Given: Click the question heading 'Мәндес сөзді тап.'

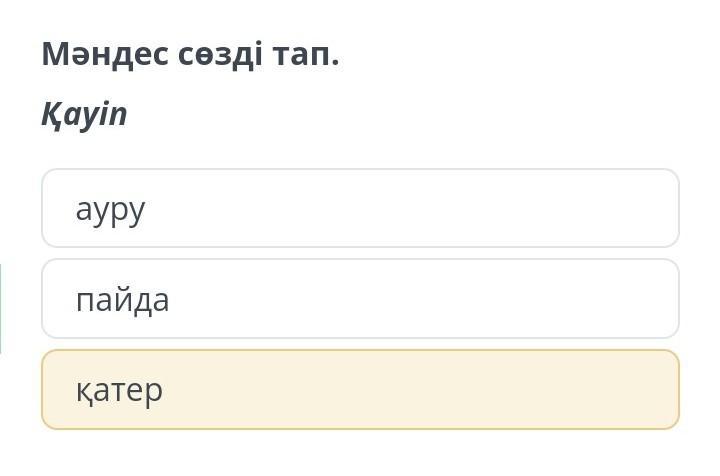Looking at the screenshot, I should [x=190, y=54].
